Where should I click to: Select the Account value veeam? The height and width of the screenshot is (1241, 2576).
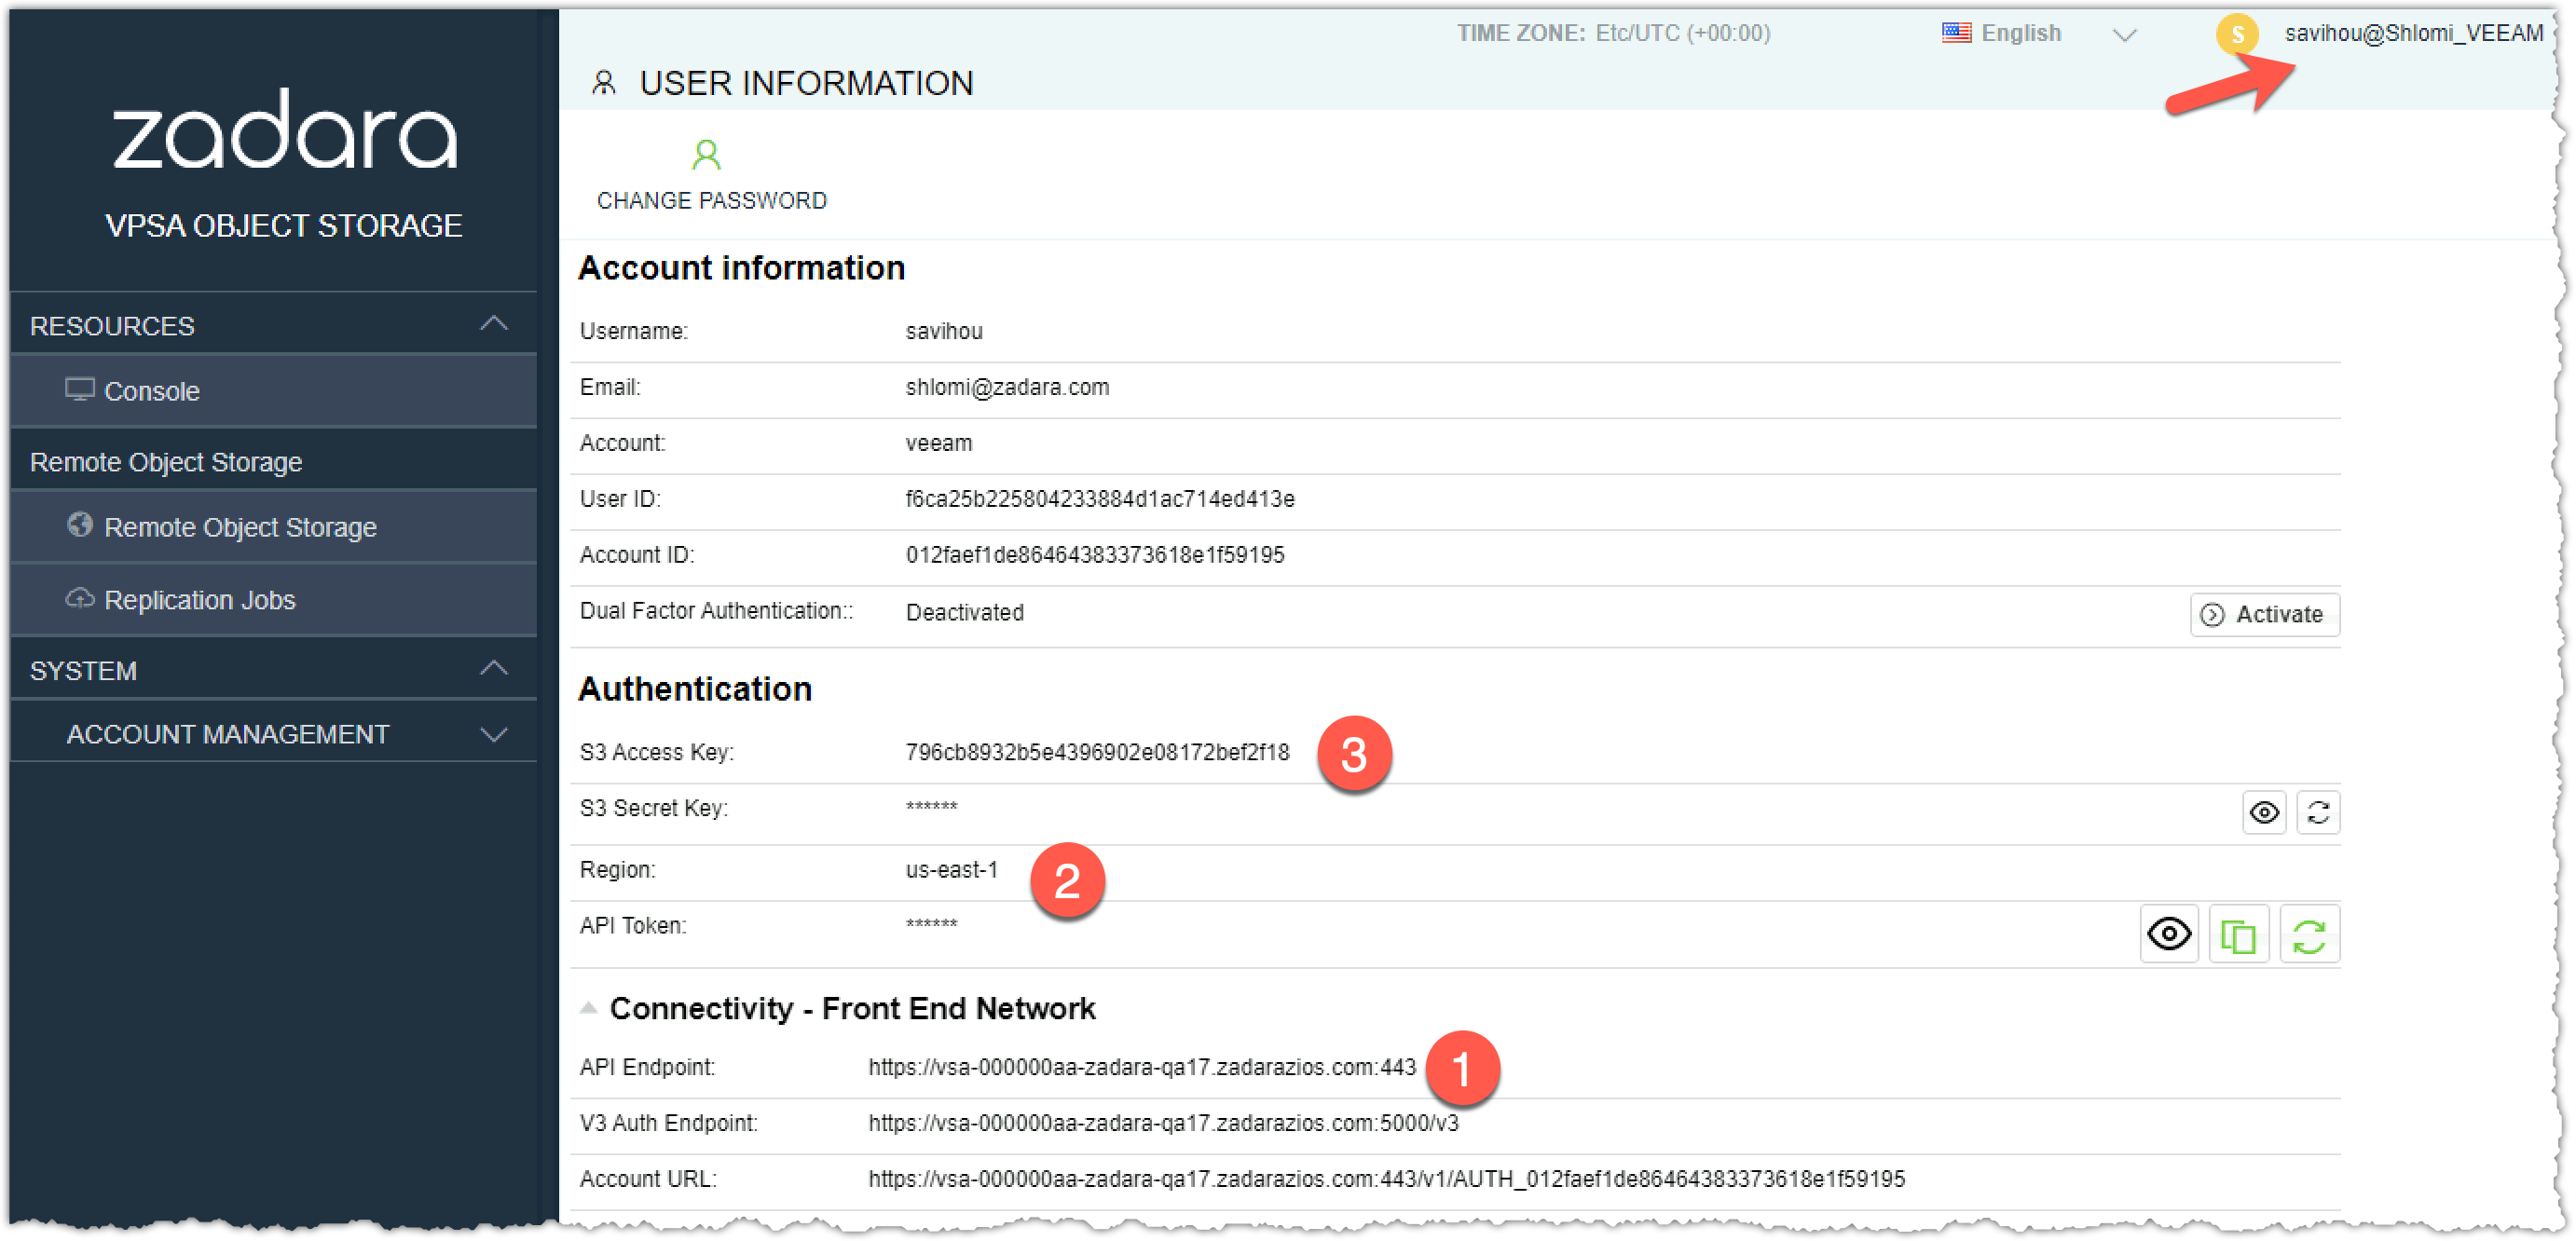click(x=938, y=443)
